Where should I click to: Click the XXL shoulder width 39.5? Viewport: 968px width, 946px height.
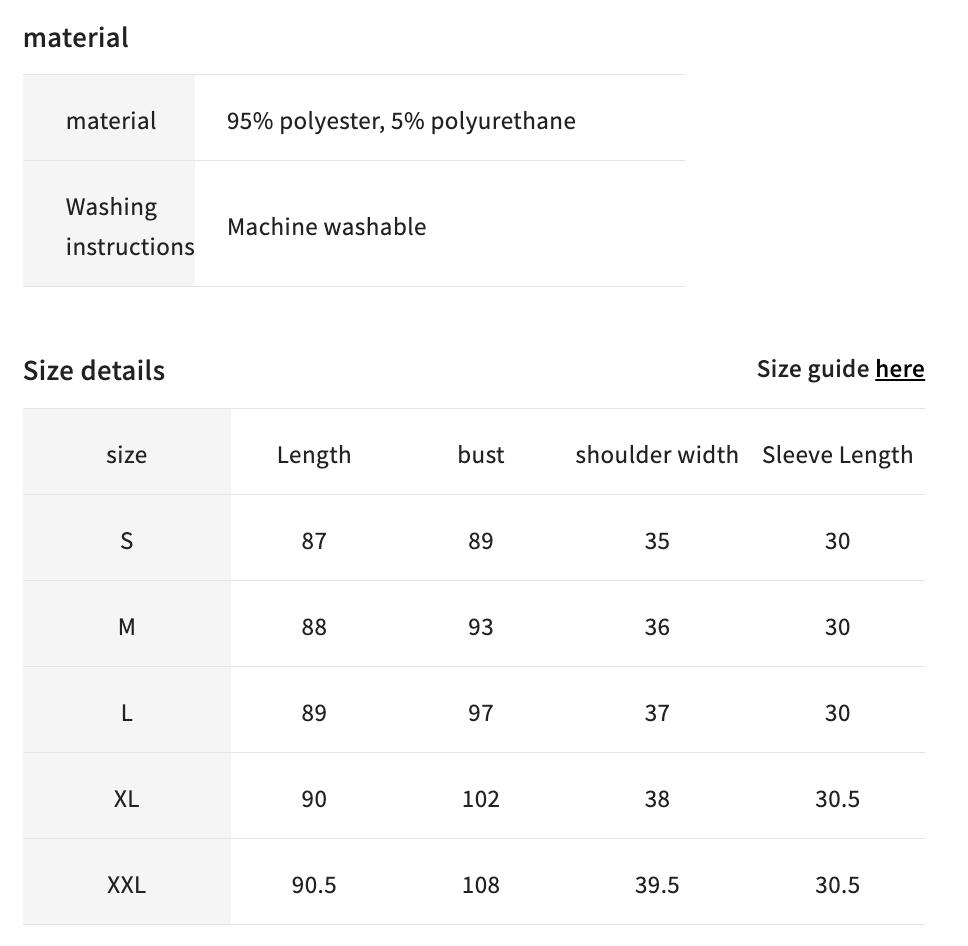click(657, 885)
